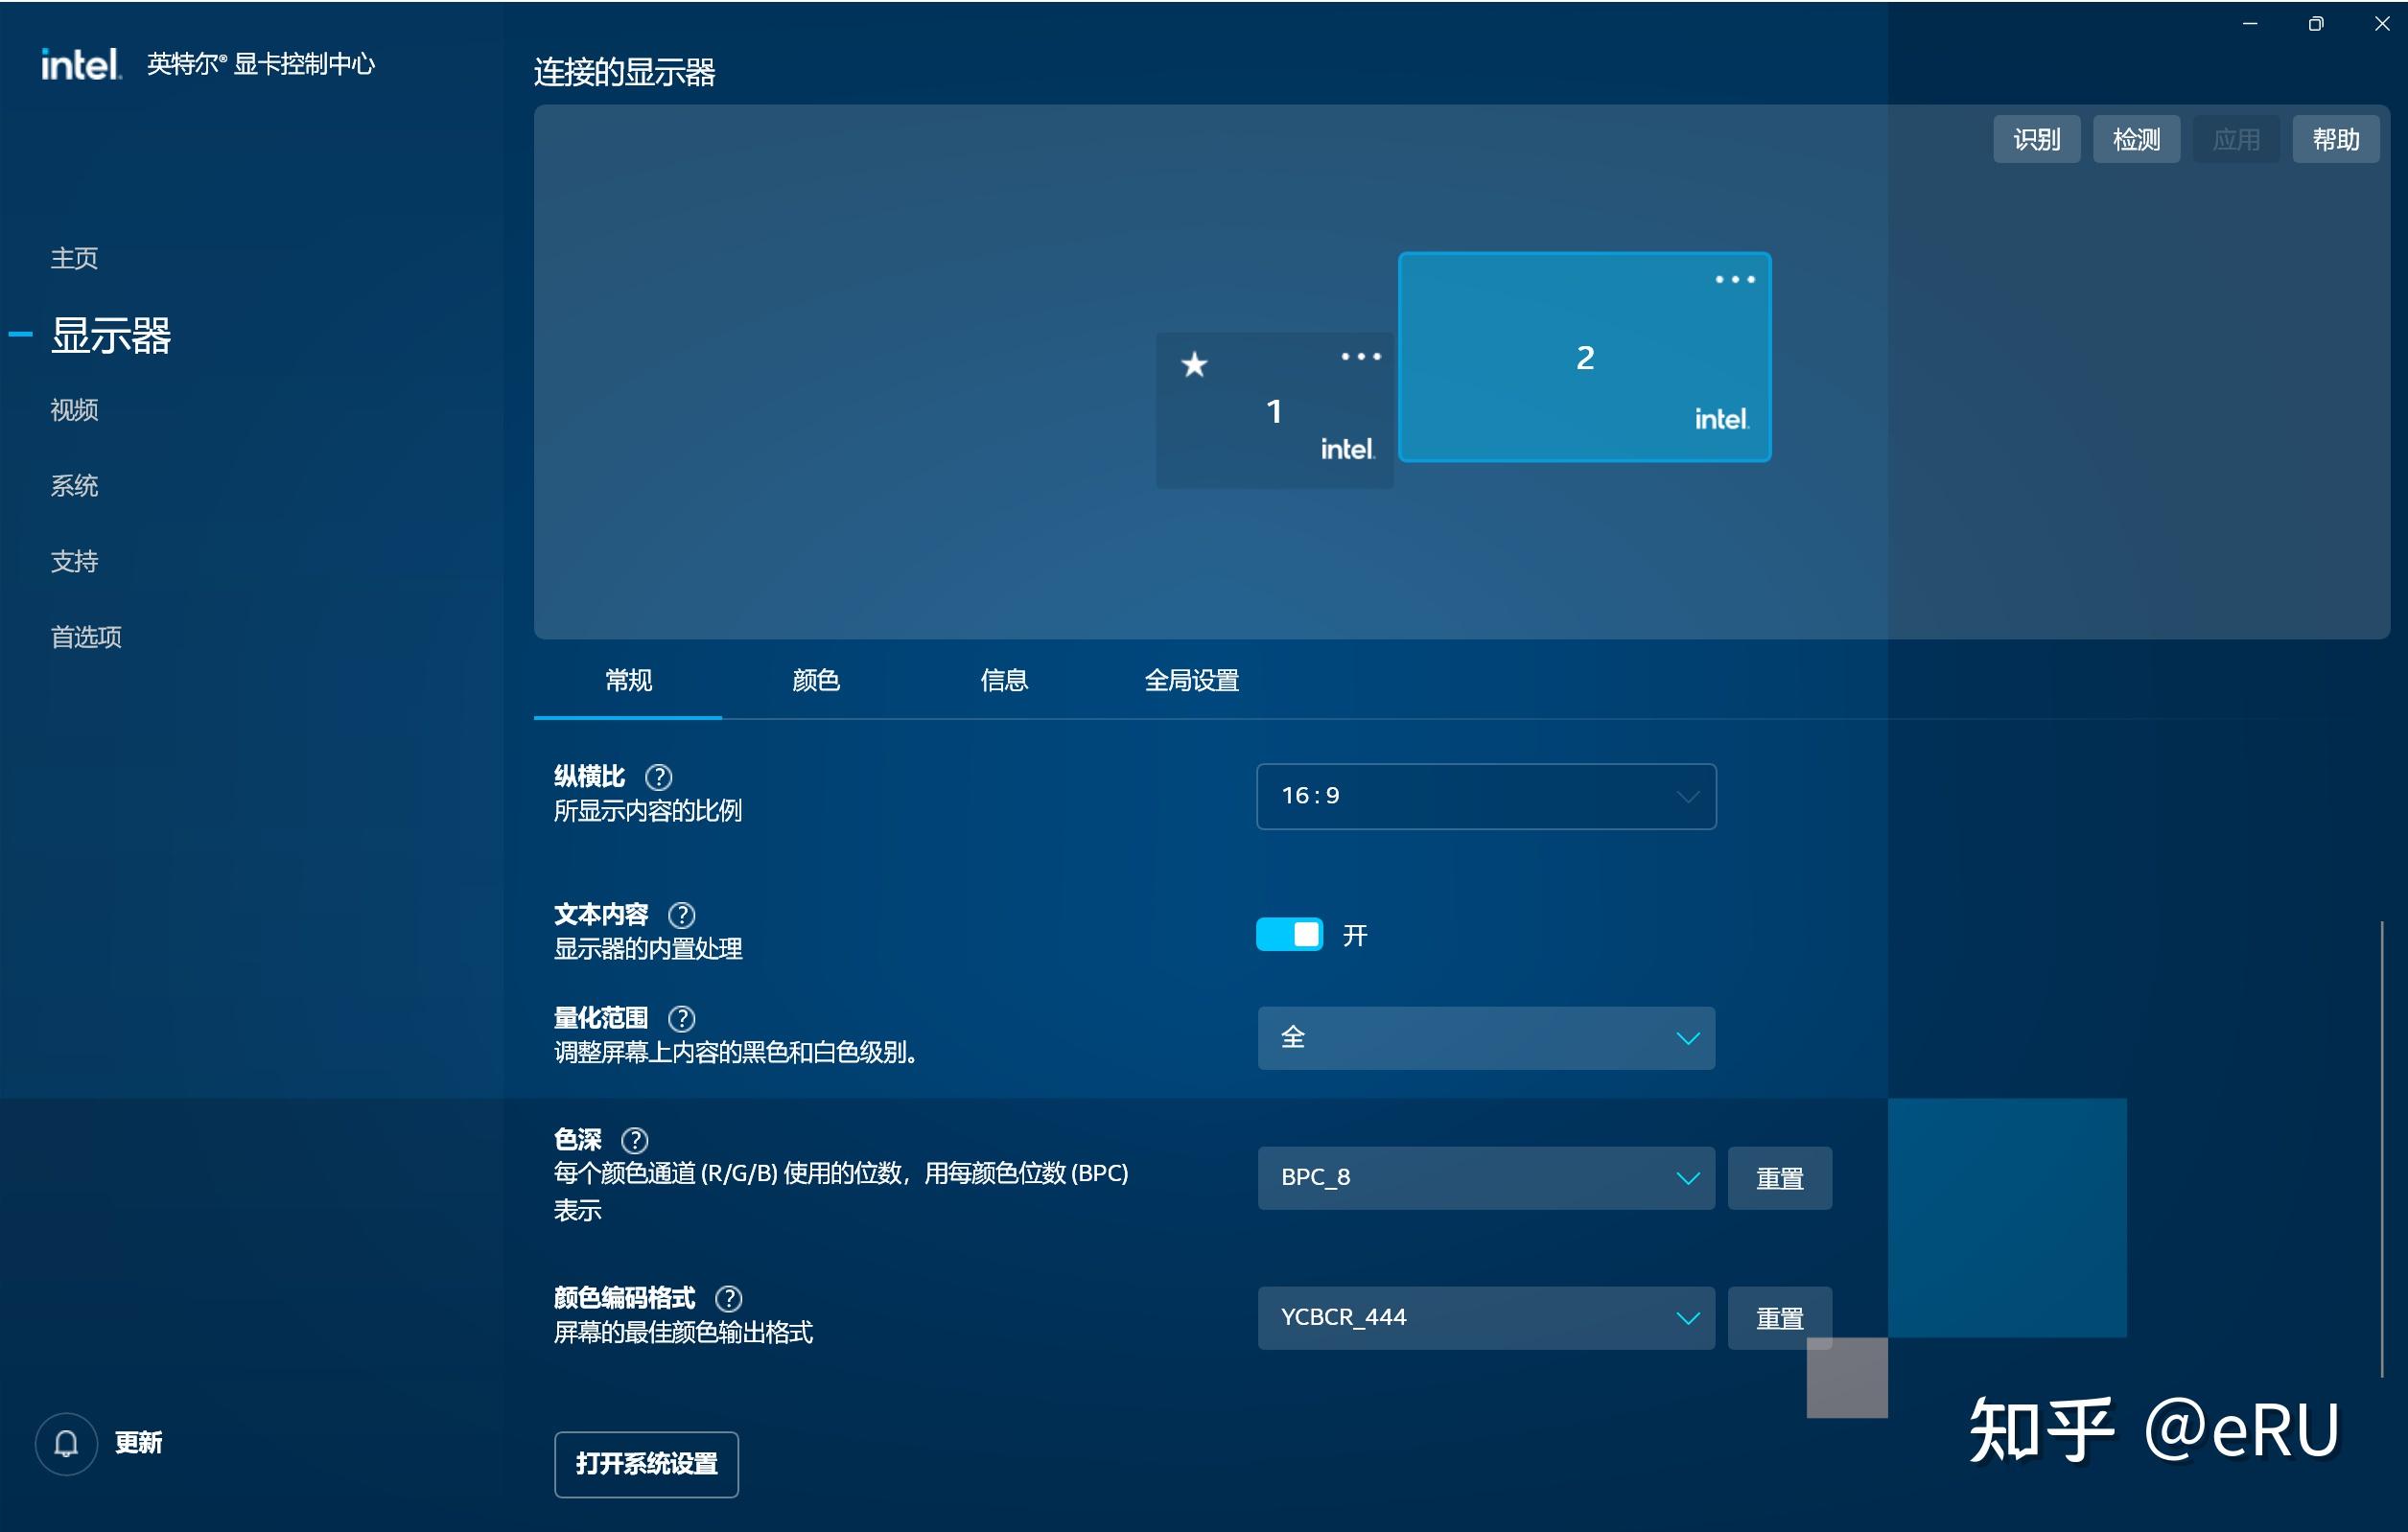The height and width of the screenshot is (1532, 2408).
Task: Click the help icon beside 纵横比
Action: [658, 777]
